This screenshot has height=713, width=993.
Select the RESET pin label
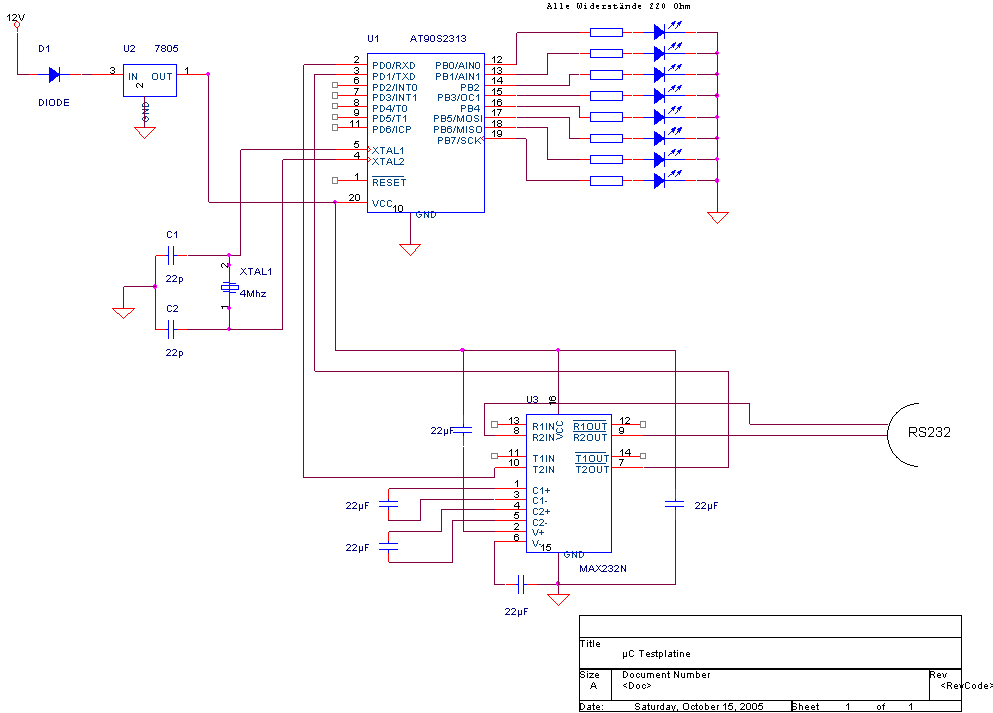tap(389, 182)
